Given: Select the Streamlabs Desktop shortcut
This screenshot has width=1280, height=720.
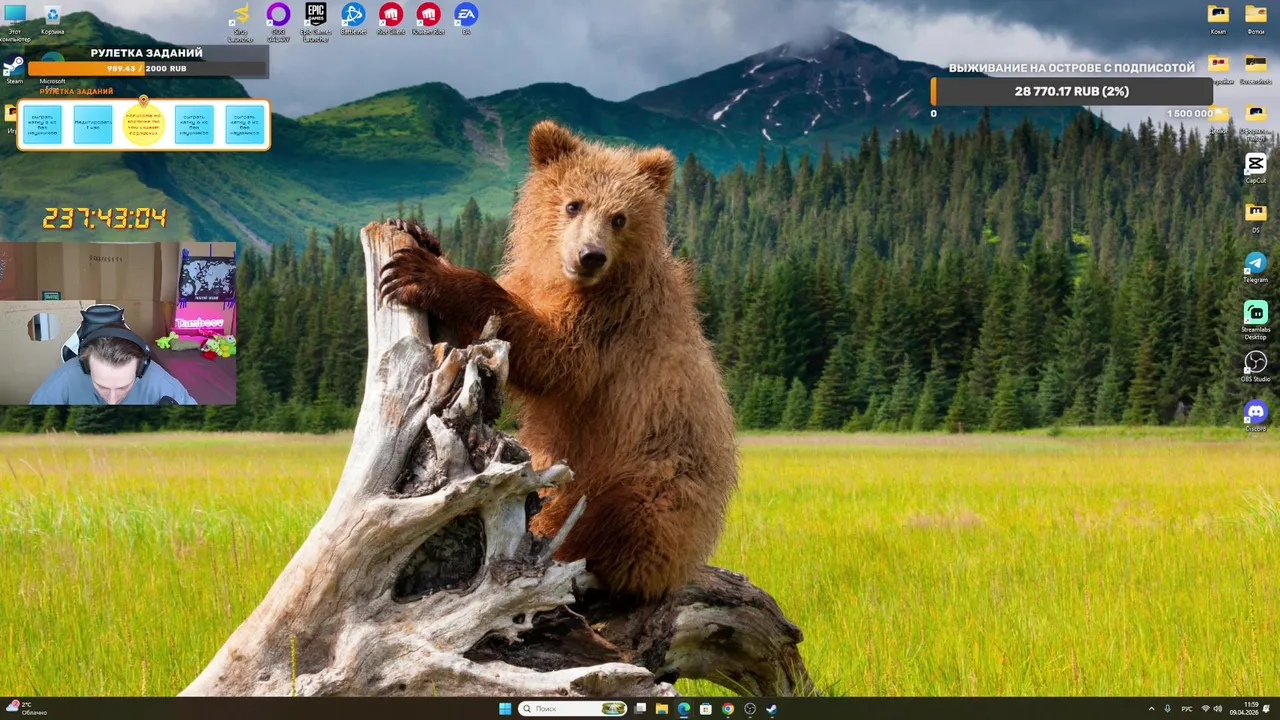Looking at the screenshot, I should (1256, 320).
